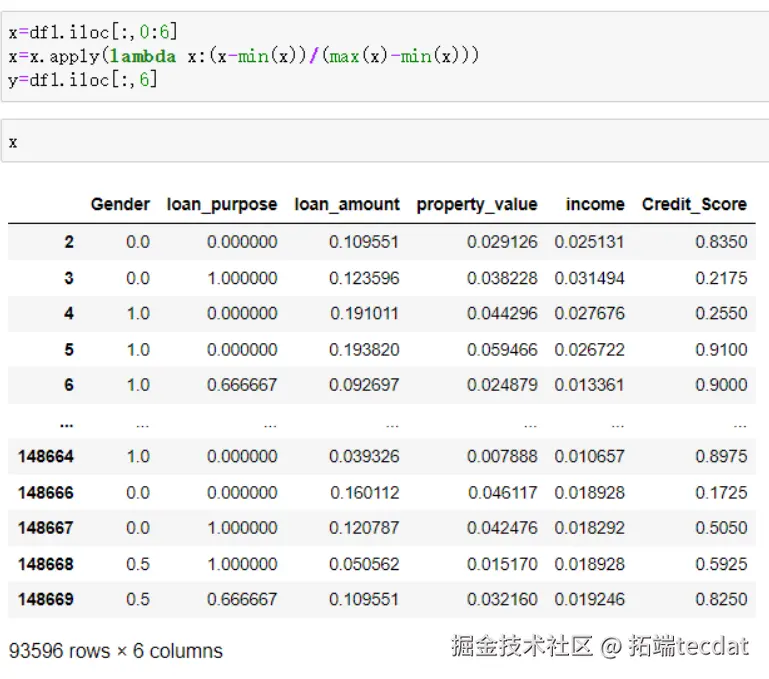Click the first code cell with x=df1.iloc
The height and width of the screenshot is (679, 769).
[385, 56]
